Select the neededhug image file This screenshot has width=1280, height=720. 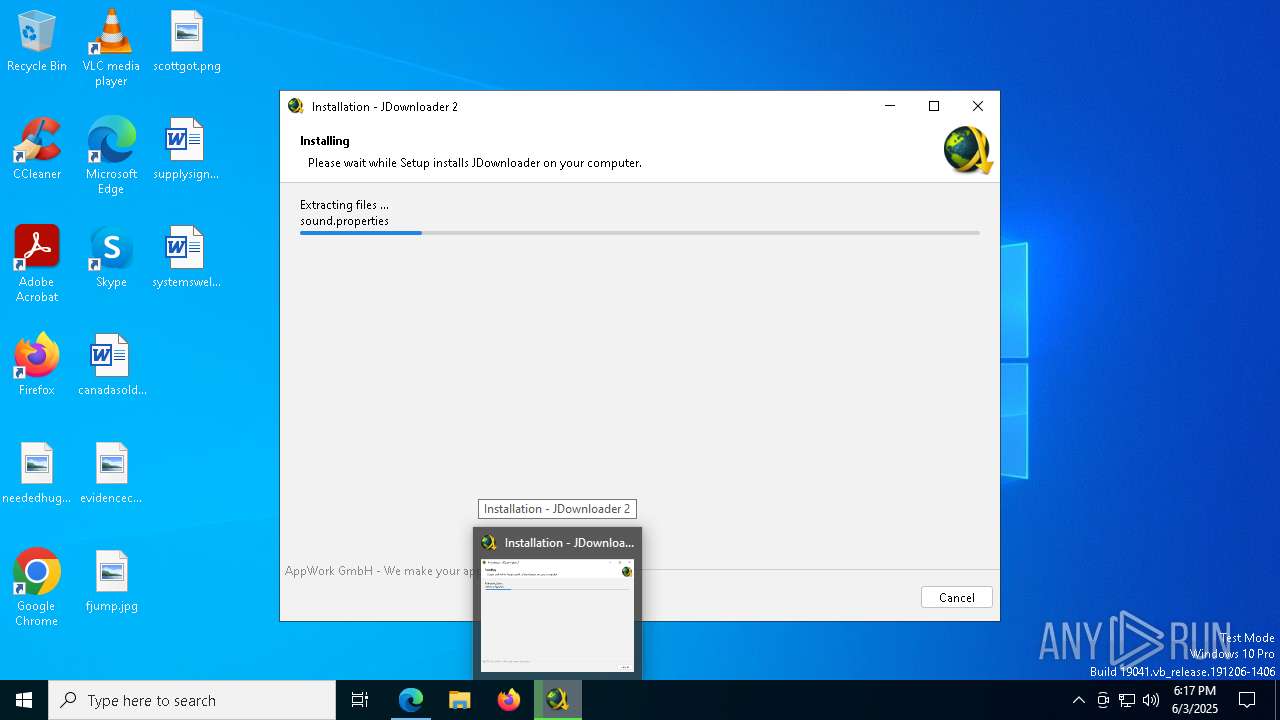37,473
